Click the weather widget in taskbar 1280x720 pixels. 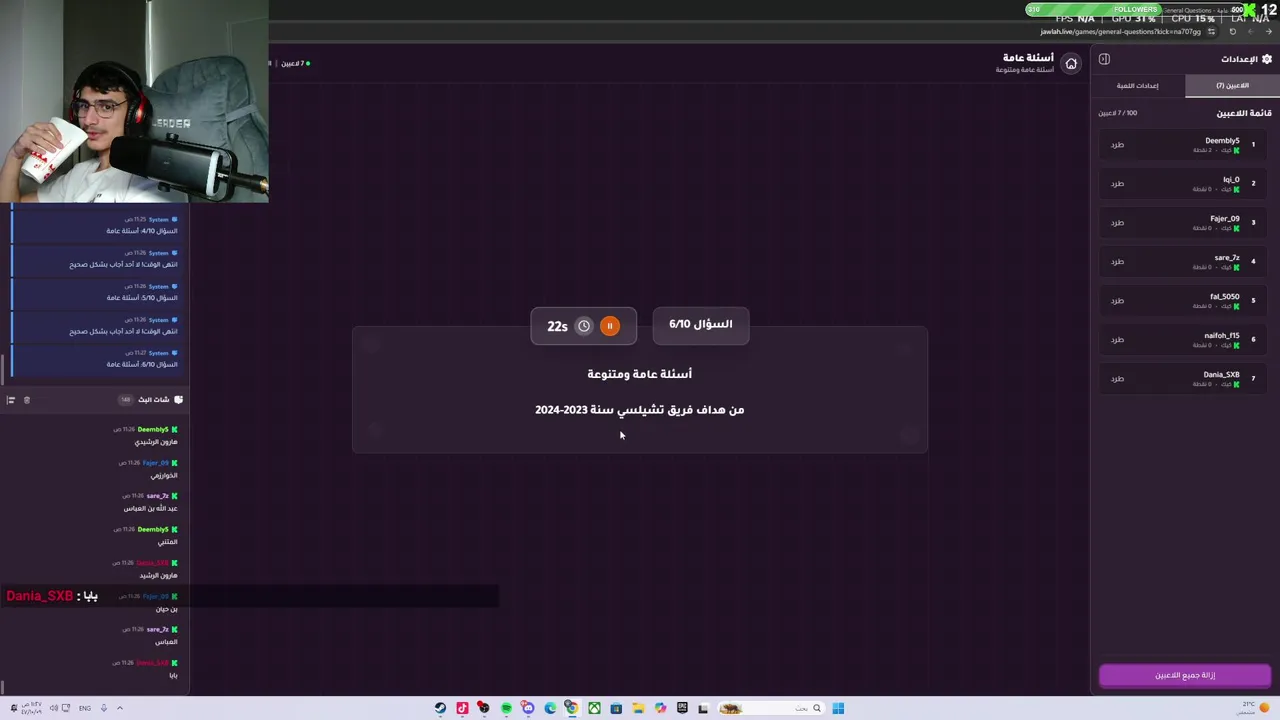tap(1254, 708)
